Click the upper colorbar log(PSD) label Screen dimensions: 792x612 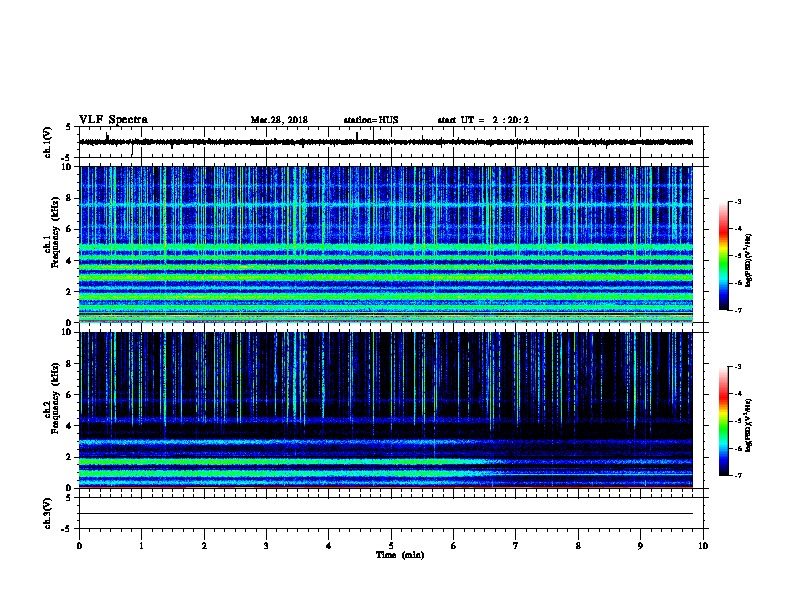[749, 261]
